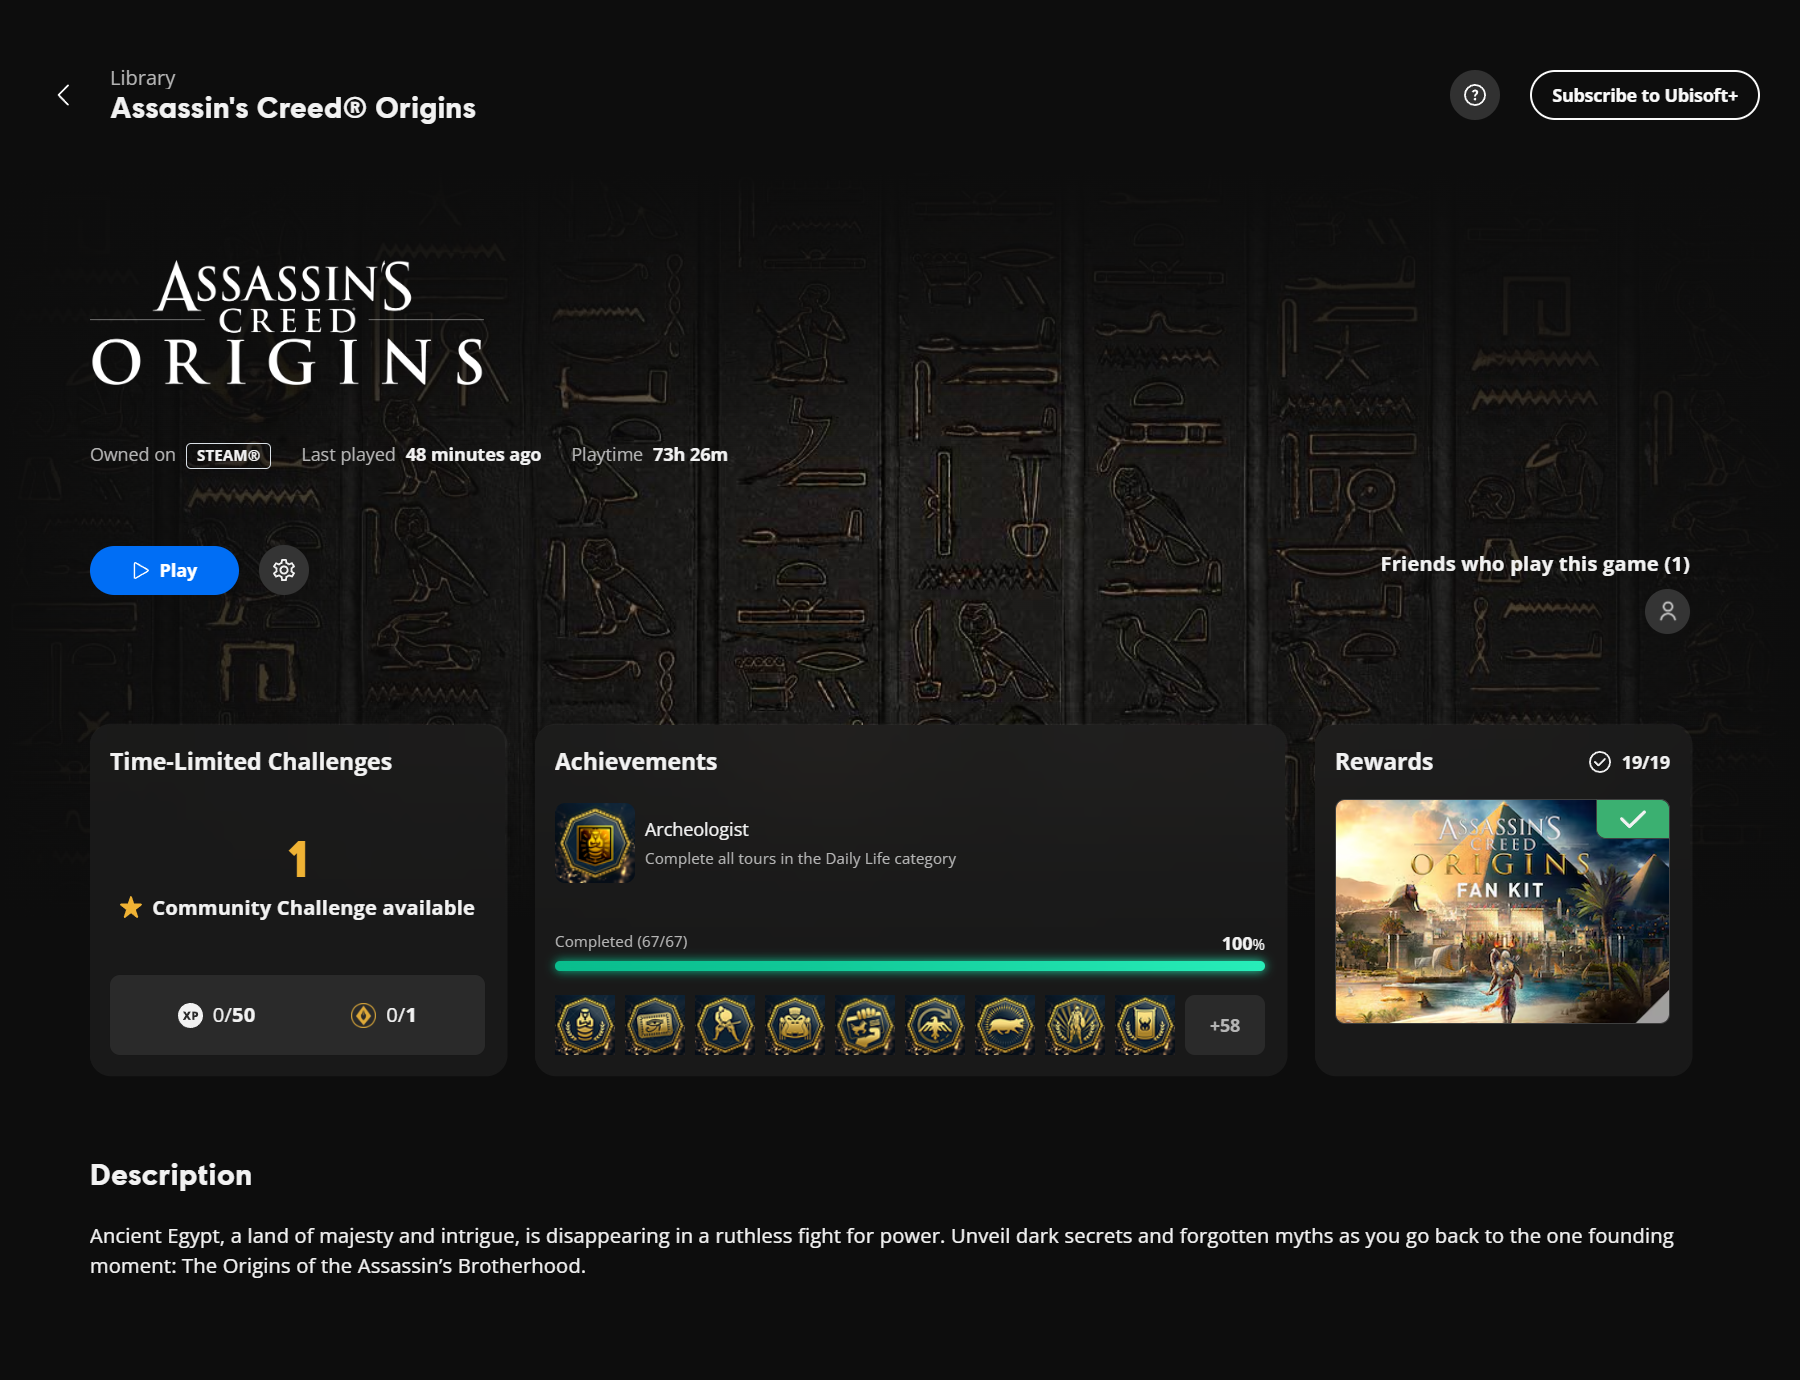
Task: Click the Rewards 19/19 completed indicator
Action: click(x=1629, y=762)
